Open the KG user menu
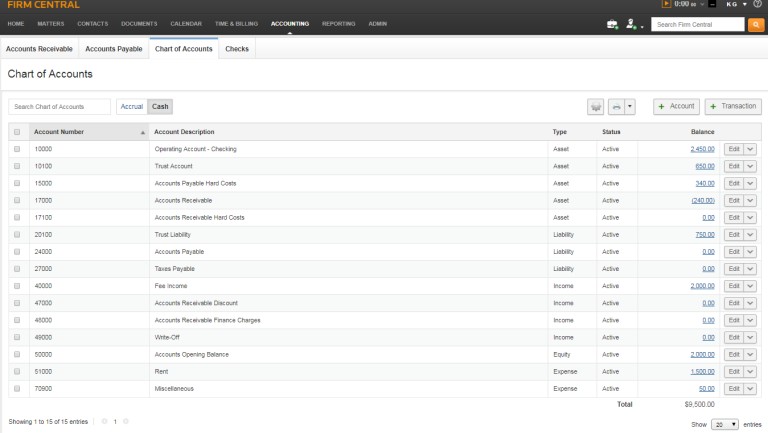Screen dimensions: 768x433 (736, 5)
